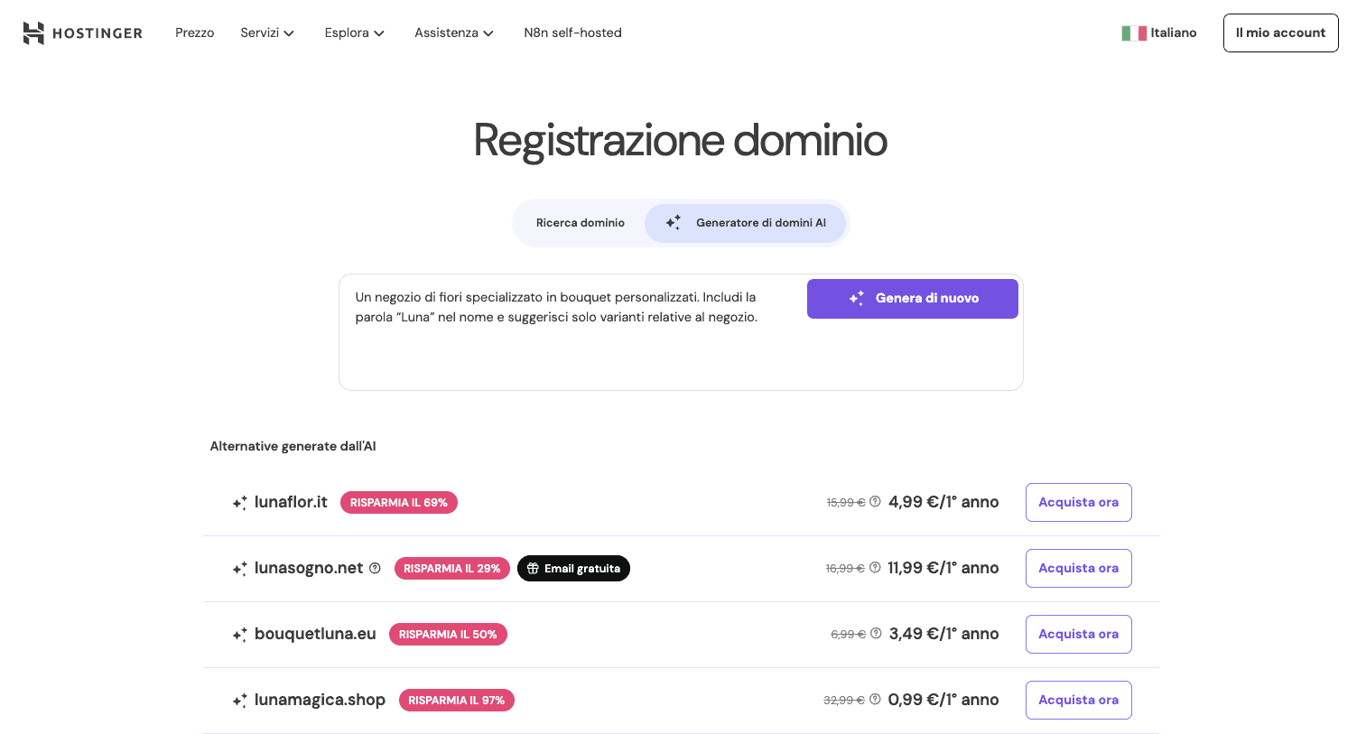The image size is (1366, 734).
Task: Click Genera di nuovo
Action: [x=912, y=298]
